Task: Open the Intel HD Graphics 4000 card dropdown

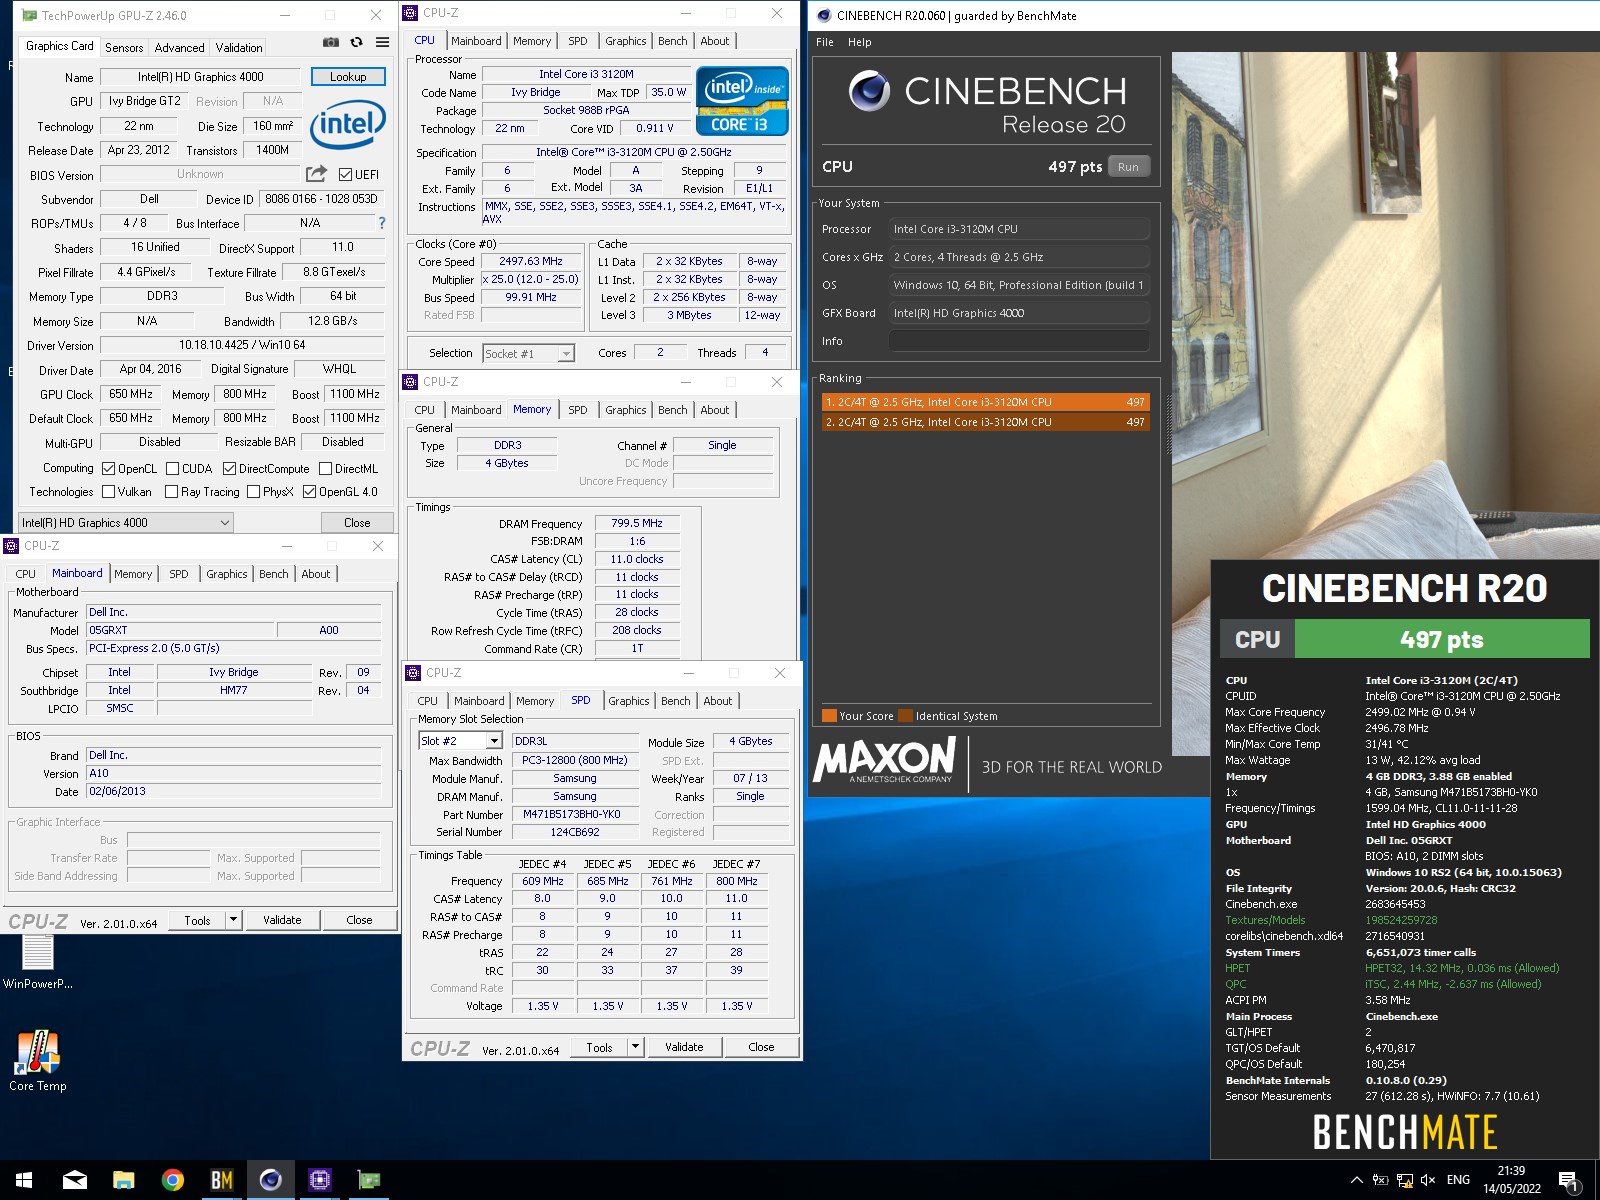Action: click(x=126, y=522)
